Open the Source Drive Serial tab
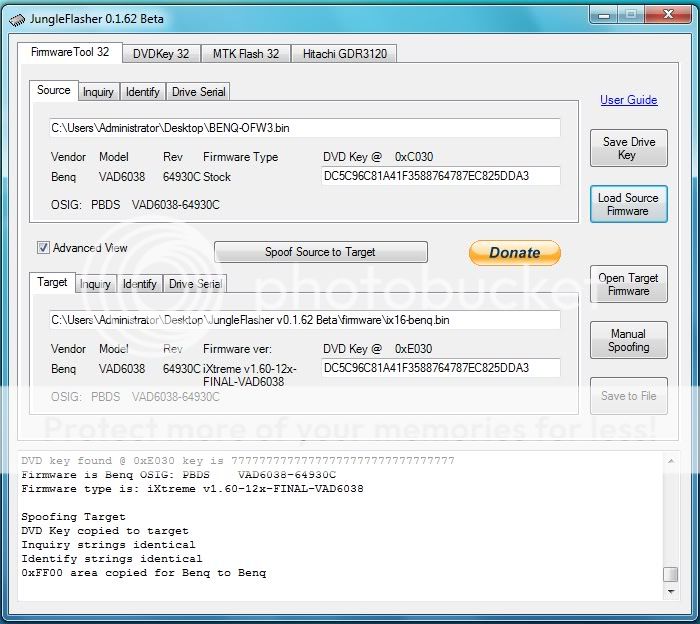The image size is (700, 624). (x=199, y=92)
